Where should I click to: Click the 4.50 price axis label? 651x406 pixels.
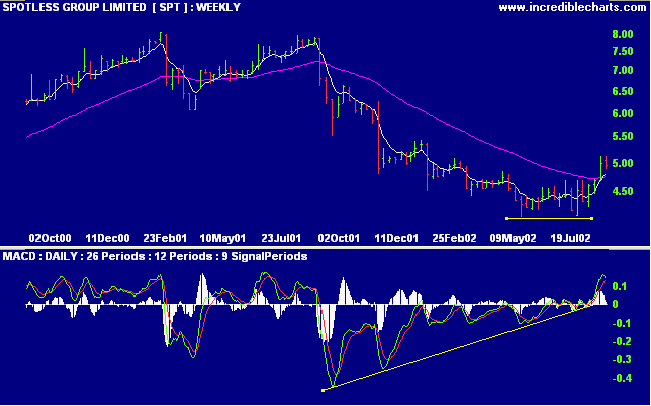(x=623, y=191)
